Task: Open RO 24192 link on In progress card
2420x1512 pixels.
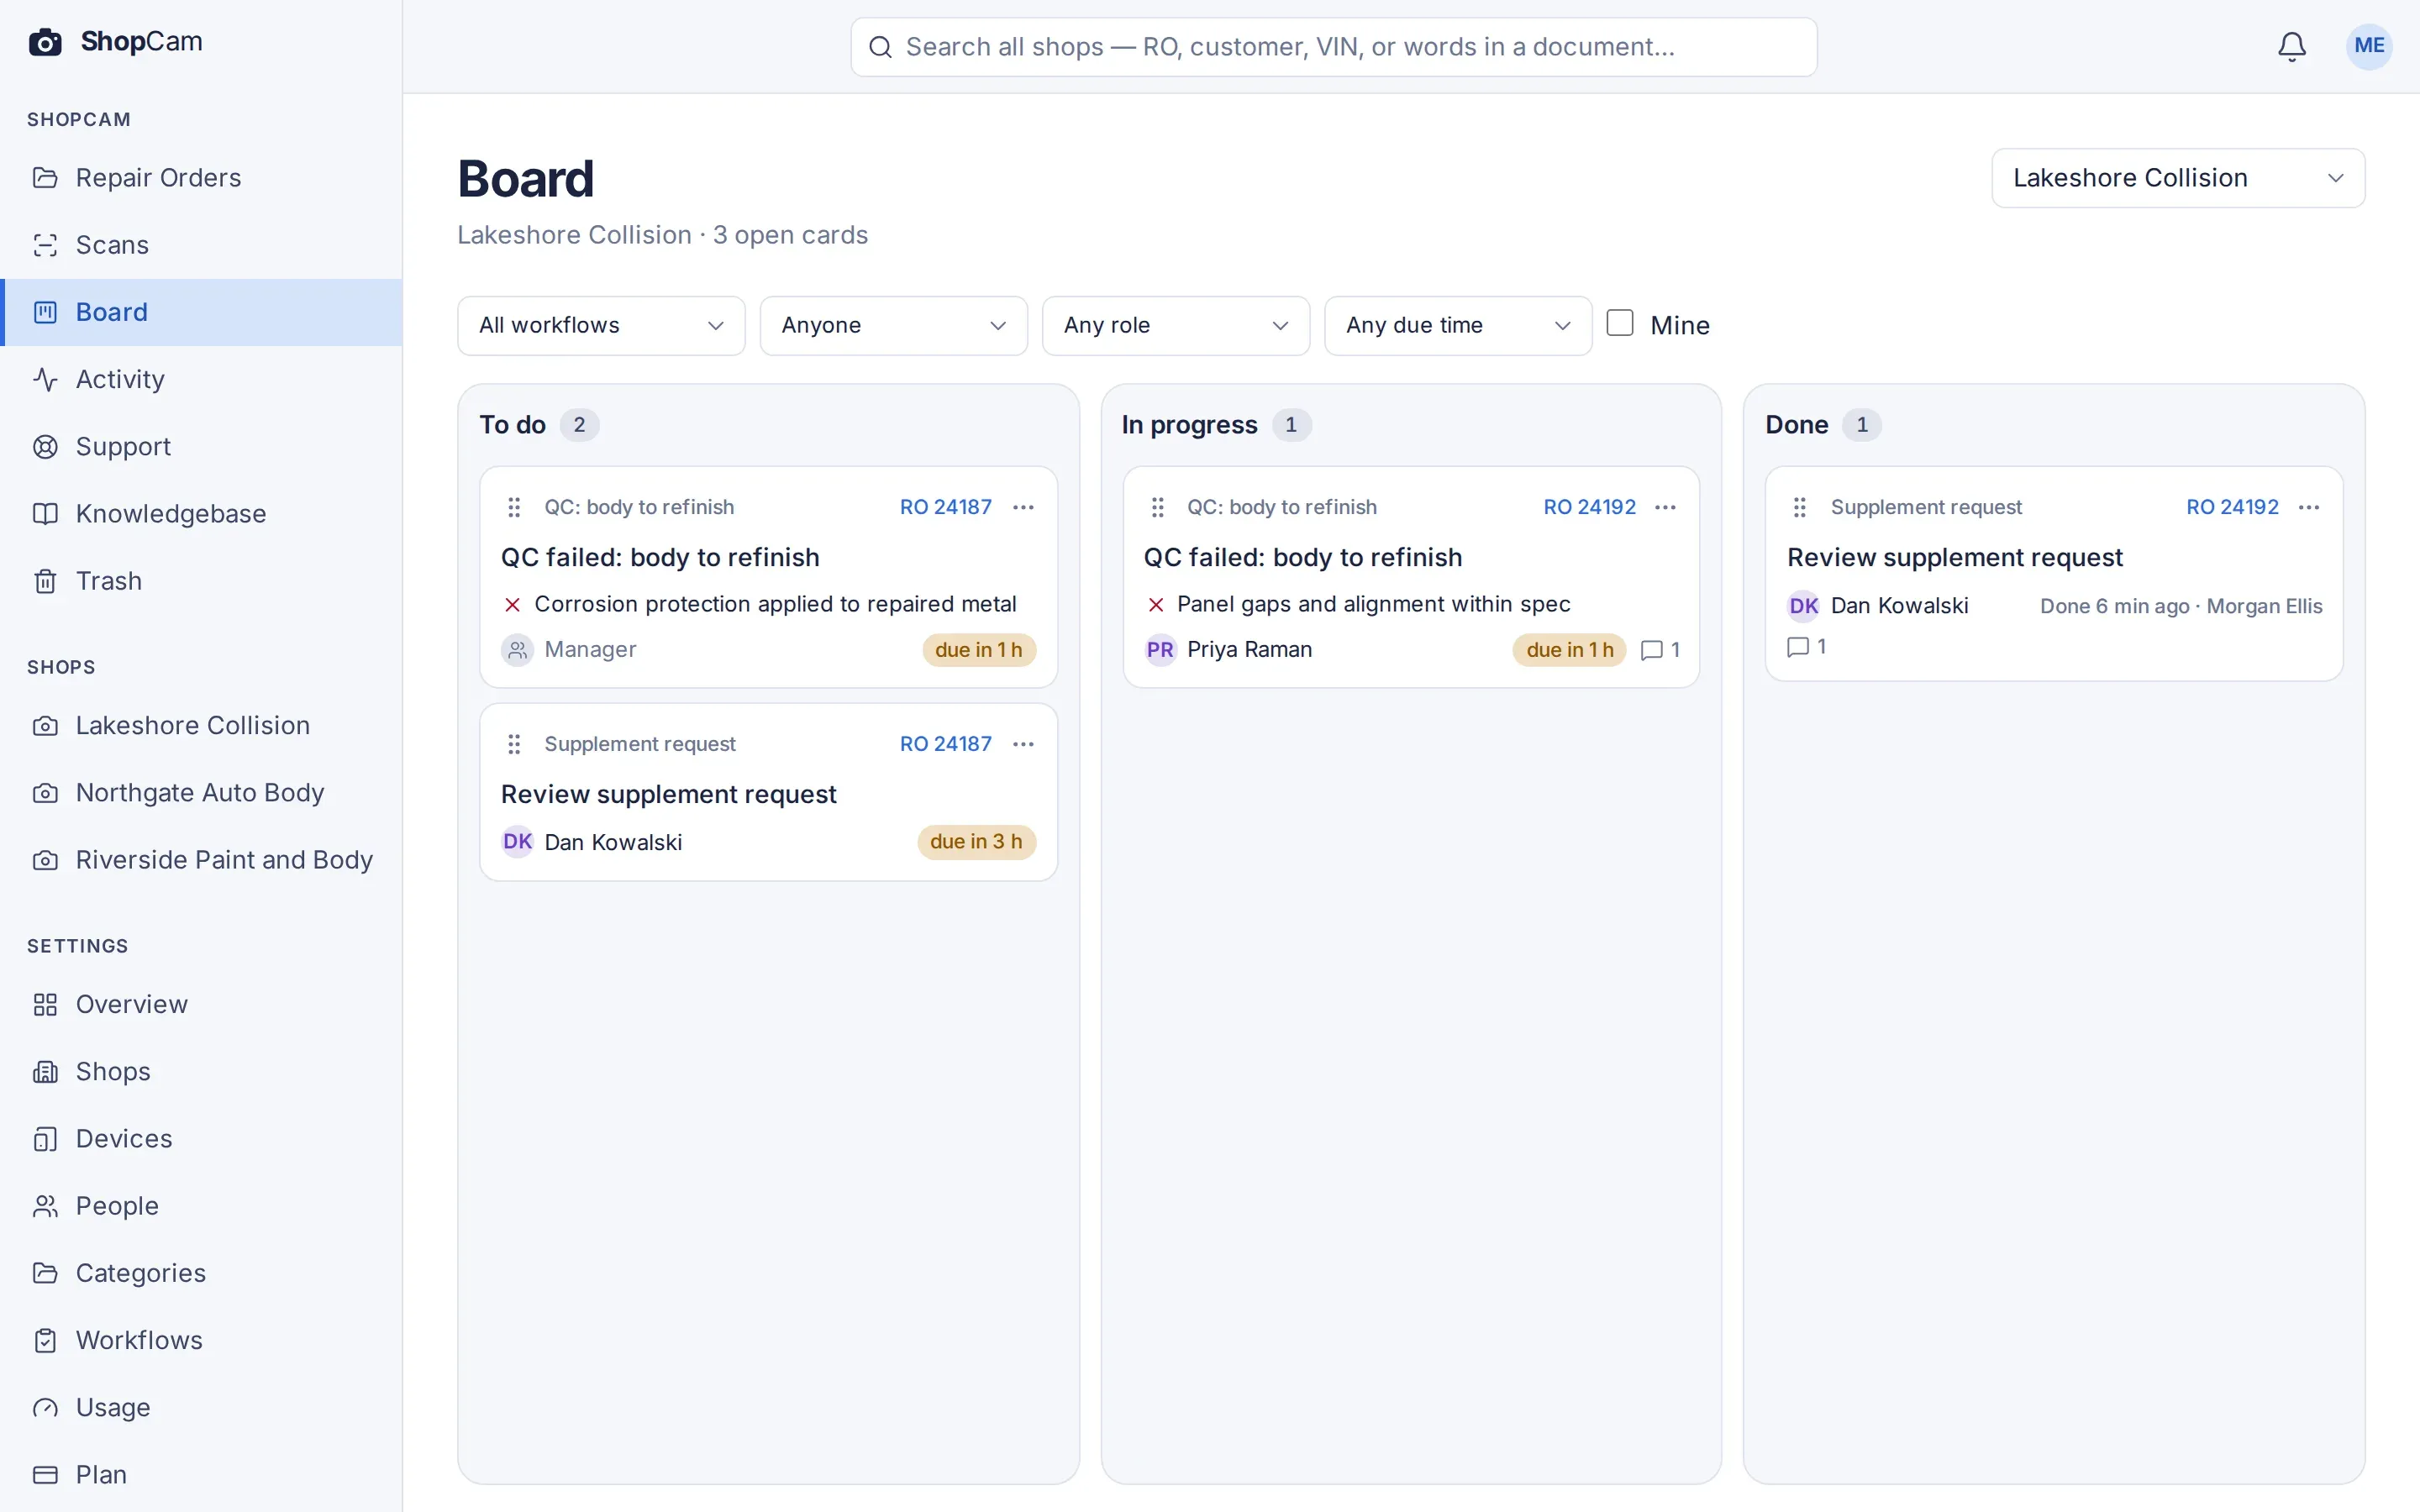Action: click(x=1589, y=507)
